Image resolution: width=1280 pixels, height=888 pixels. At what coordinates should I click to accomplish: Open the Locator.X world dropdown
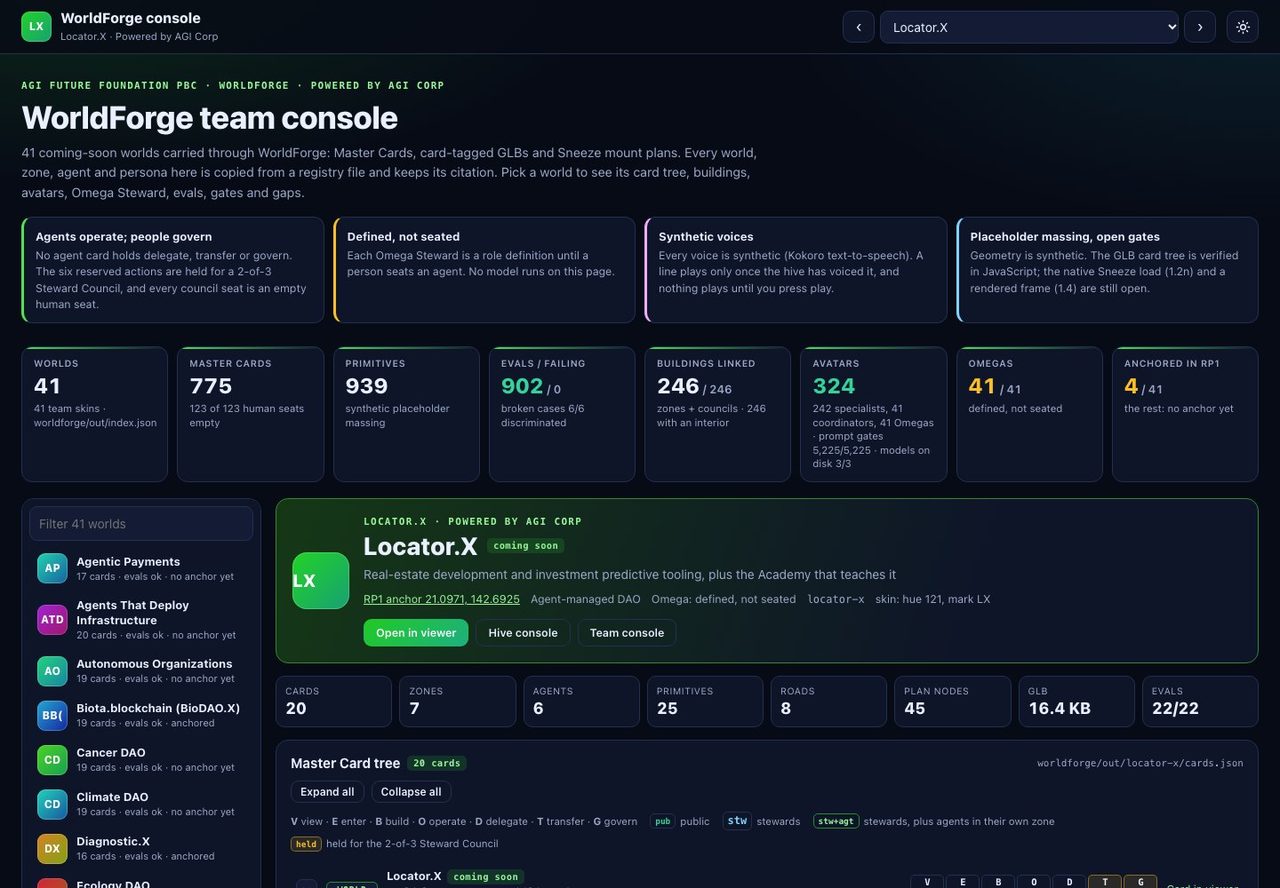[1030, 27]
